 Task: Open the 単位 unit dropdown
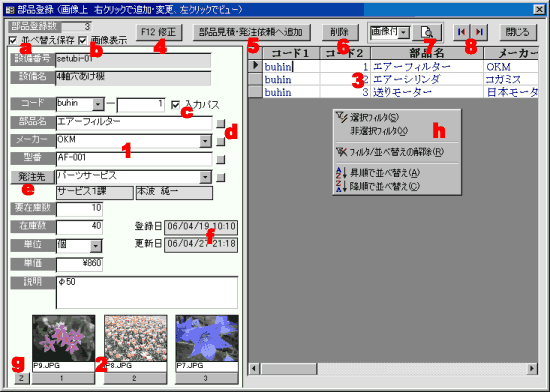tap(95, 246)
